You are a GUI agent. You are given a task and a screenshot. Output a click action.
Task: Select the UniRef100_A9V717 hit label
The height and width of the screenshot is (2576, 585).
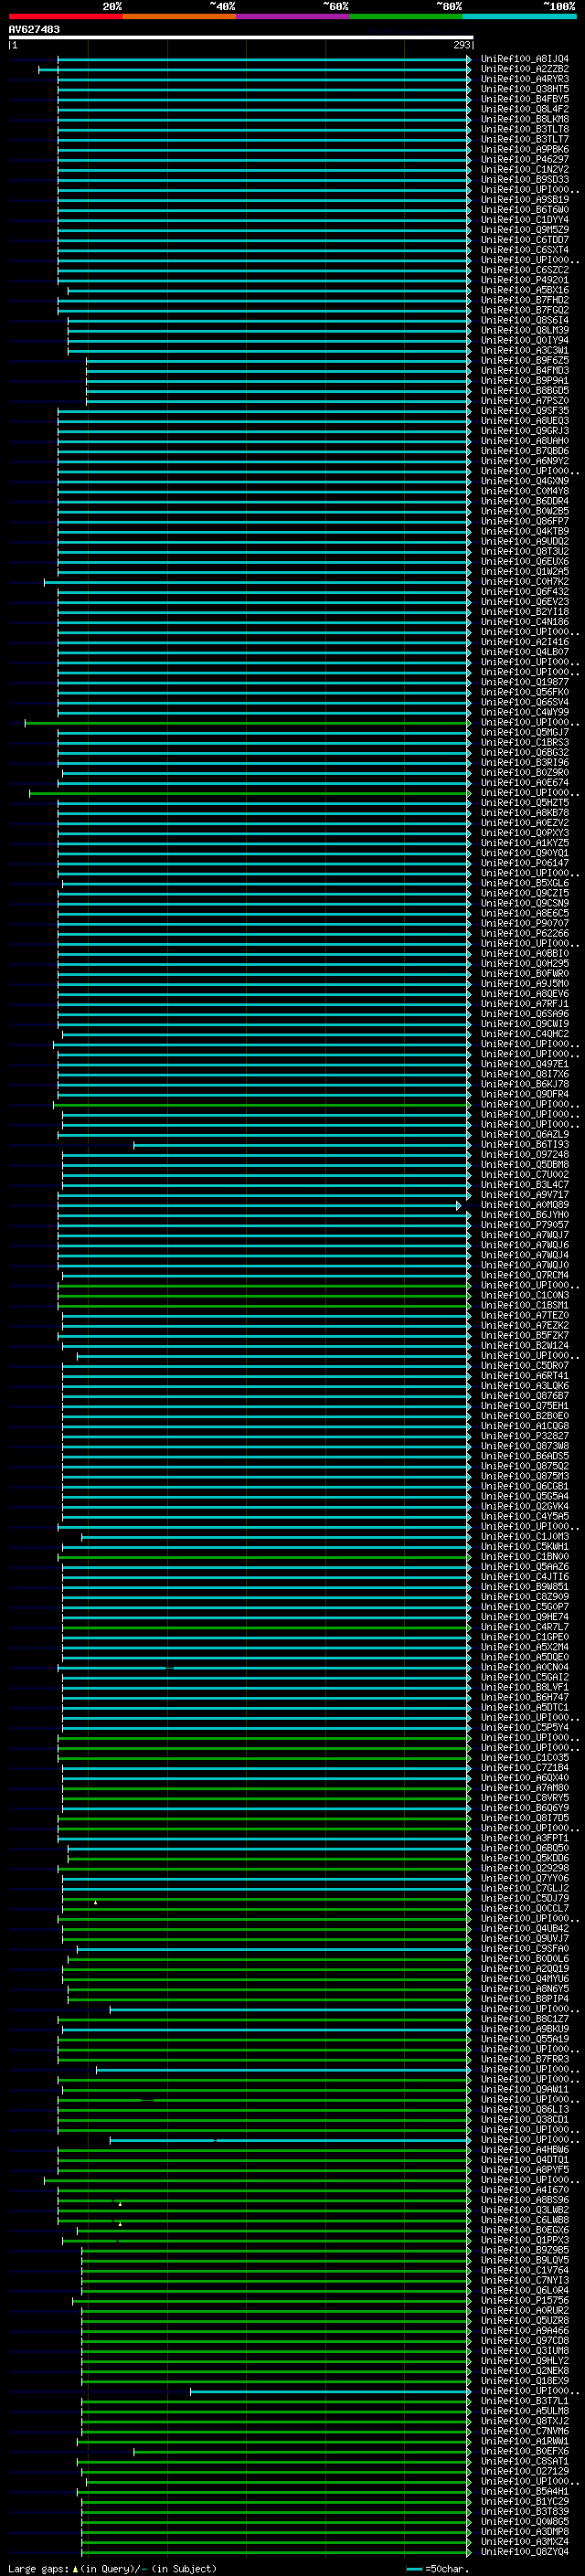(524, 1195)
